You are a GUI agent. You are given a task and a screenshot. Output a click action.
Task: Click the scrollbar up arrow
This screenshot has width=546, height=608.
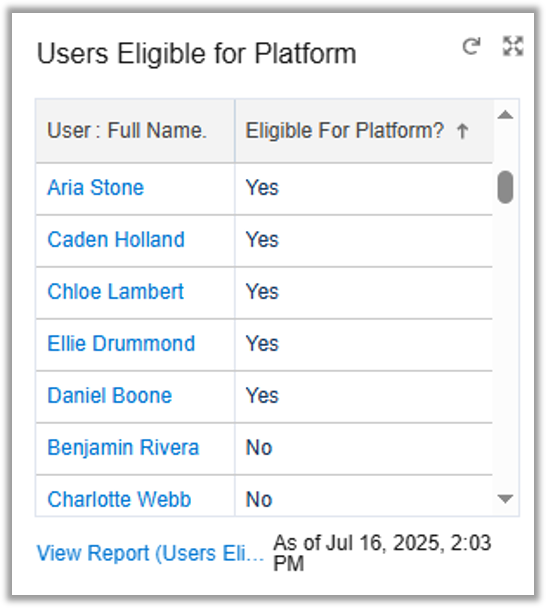coord(505,115)
